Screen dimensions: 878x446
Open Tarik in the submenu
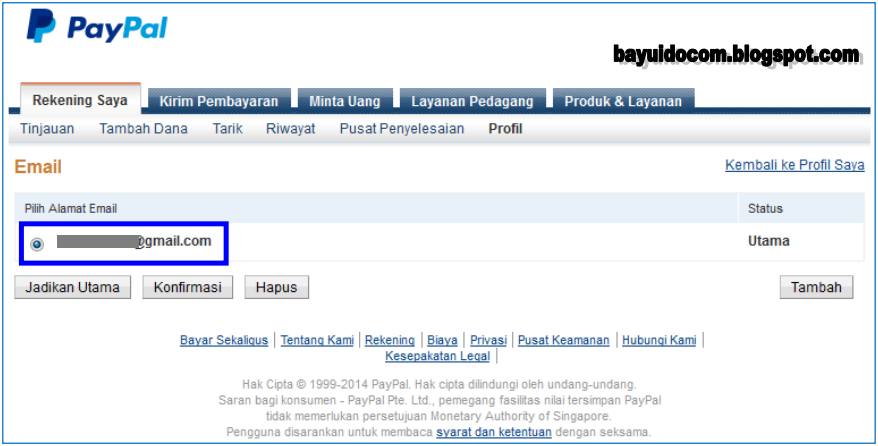pyautogui.click(x=227, y=129)
